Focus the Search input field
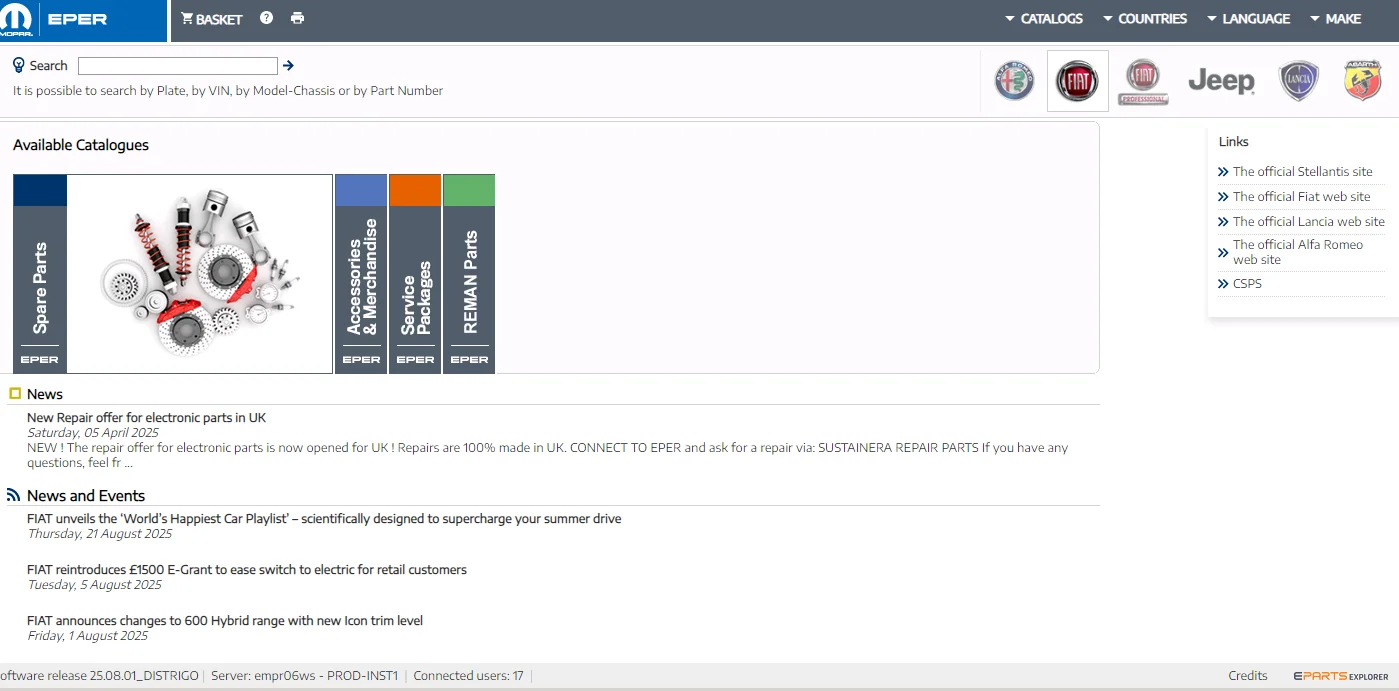The image size is (1399, 691). tap(178, 66)
